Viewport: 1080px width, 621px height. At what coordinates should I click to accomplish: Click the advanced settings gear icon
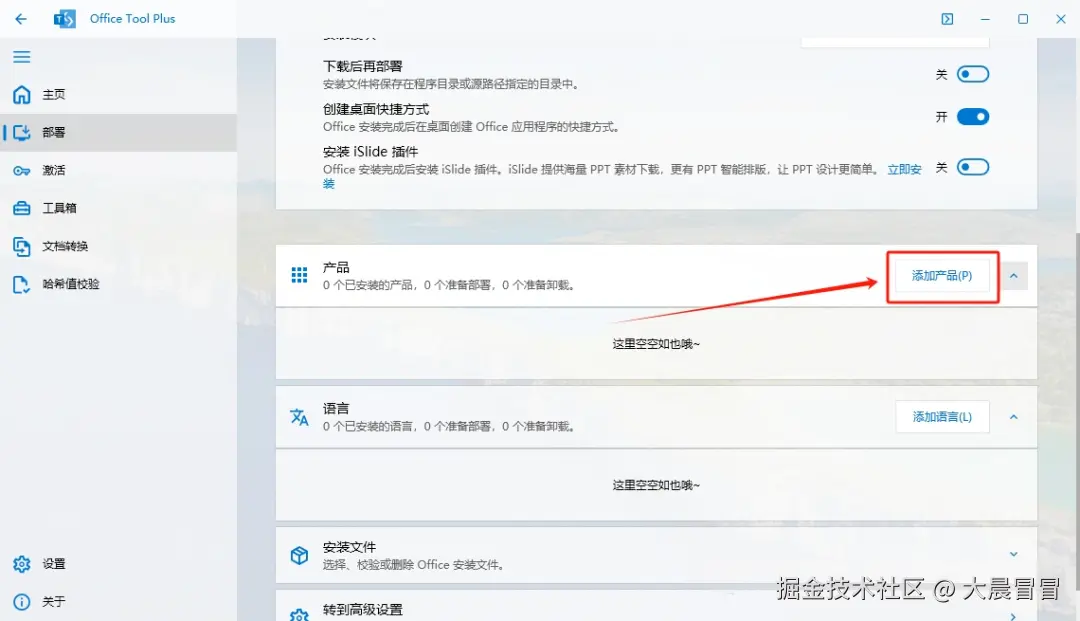click(x=299, y=614)
